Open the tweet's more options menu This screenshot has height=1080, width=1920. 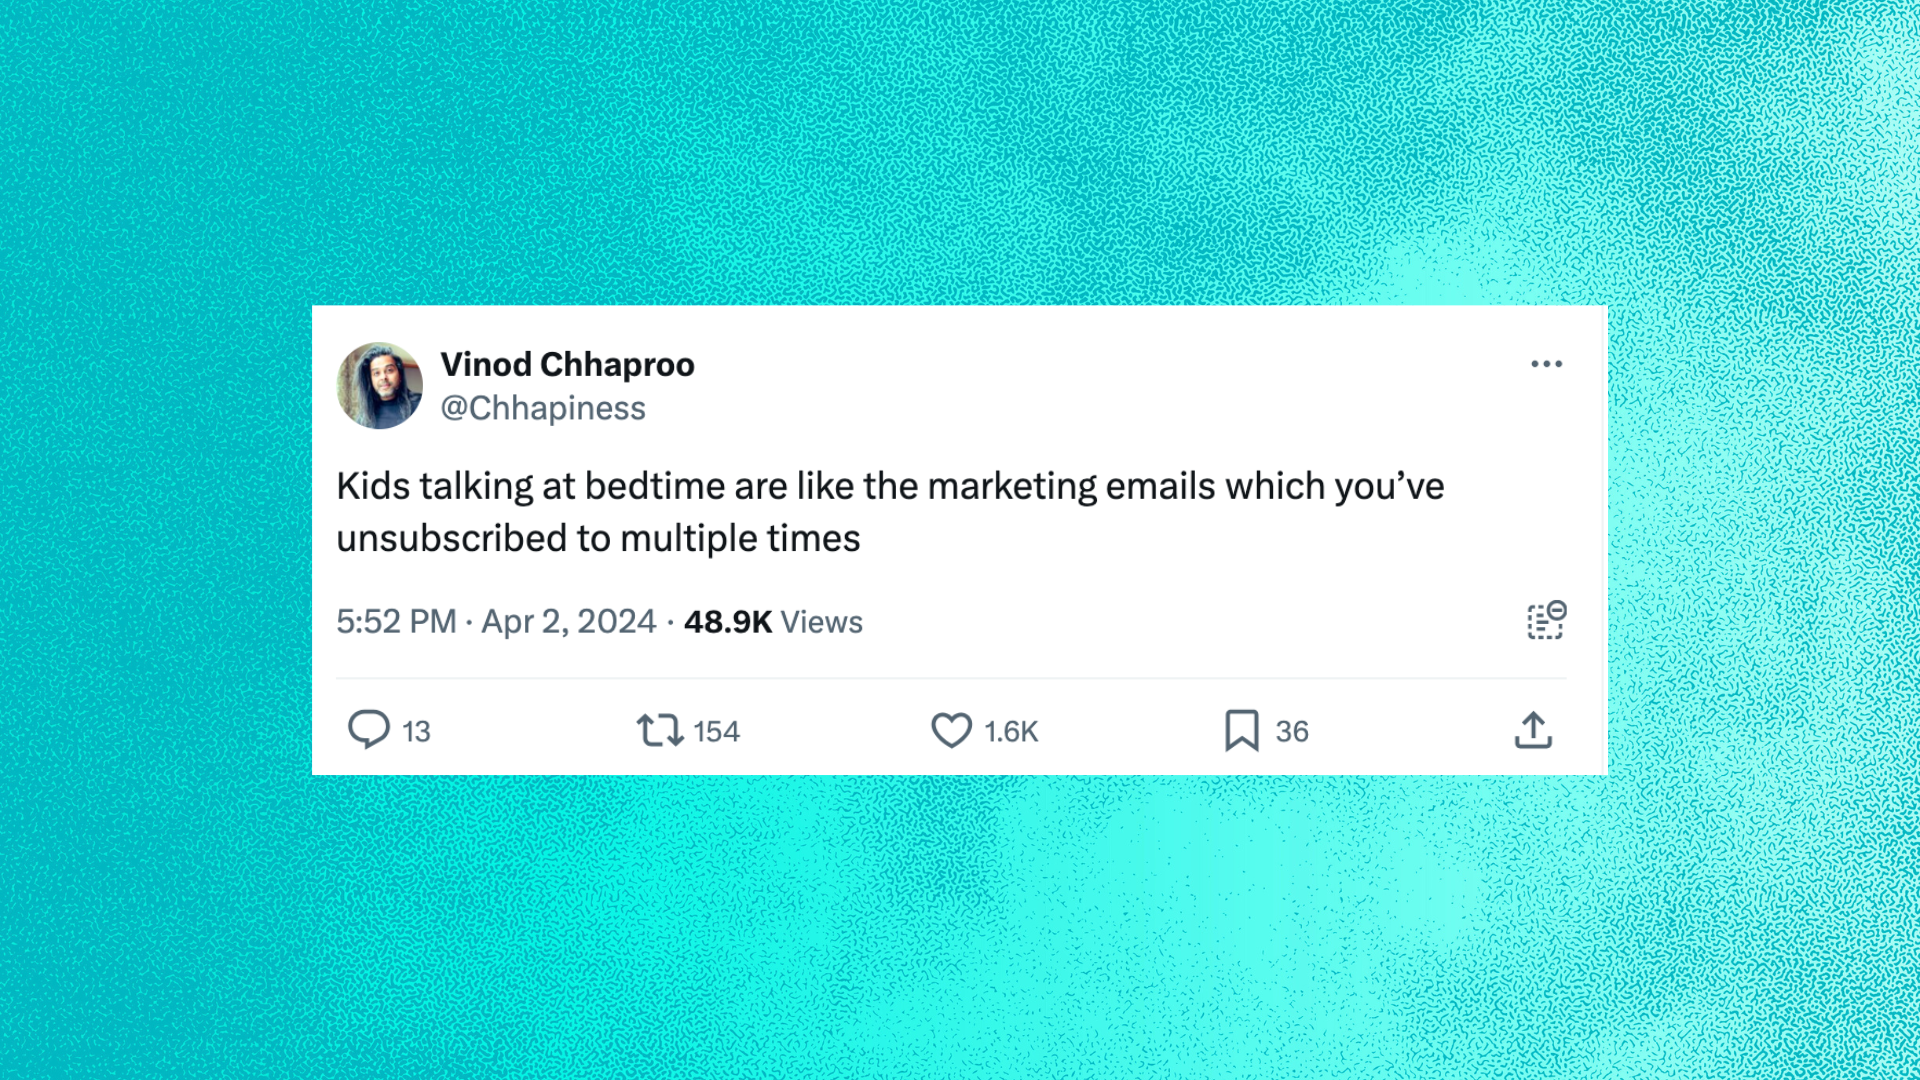pos(1546,364)
